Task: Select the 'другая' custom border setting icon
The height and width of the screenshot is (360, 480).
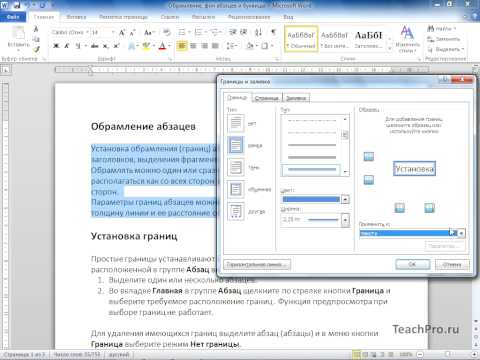Action: [236, 211]
